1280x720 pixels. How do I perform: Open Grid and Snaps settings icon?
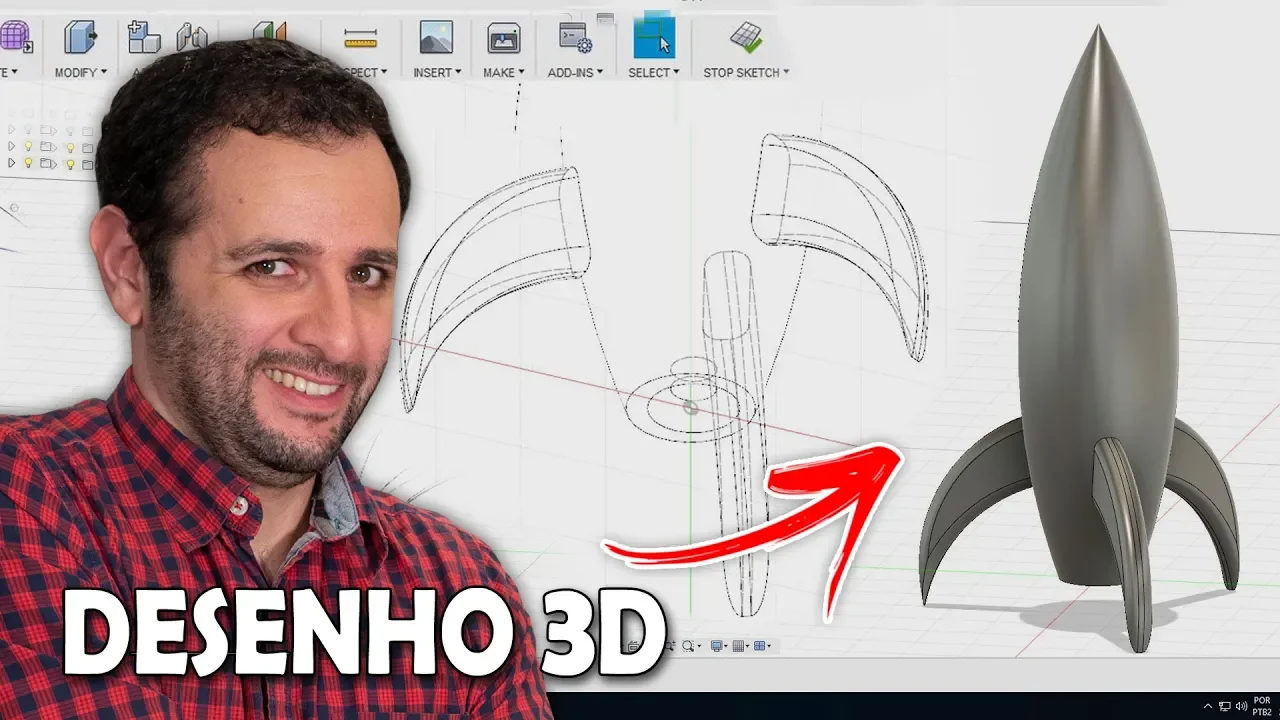pyautogui.click(x=738, y=647)
